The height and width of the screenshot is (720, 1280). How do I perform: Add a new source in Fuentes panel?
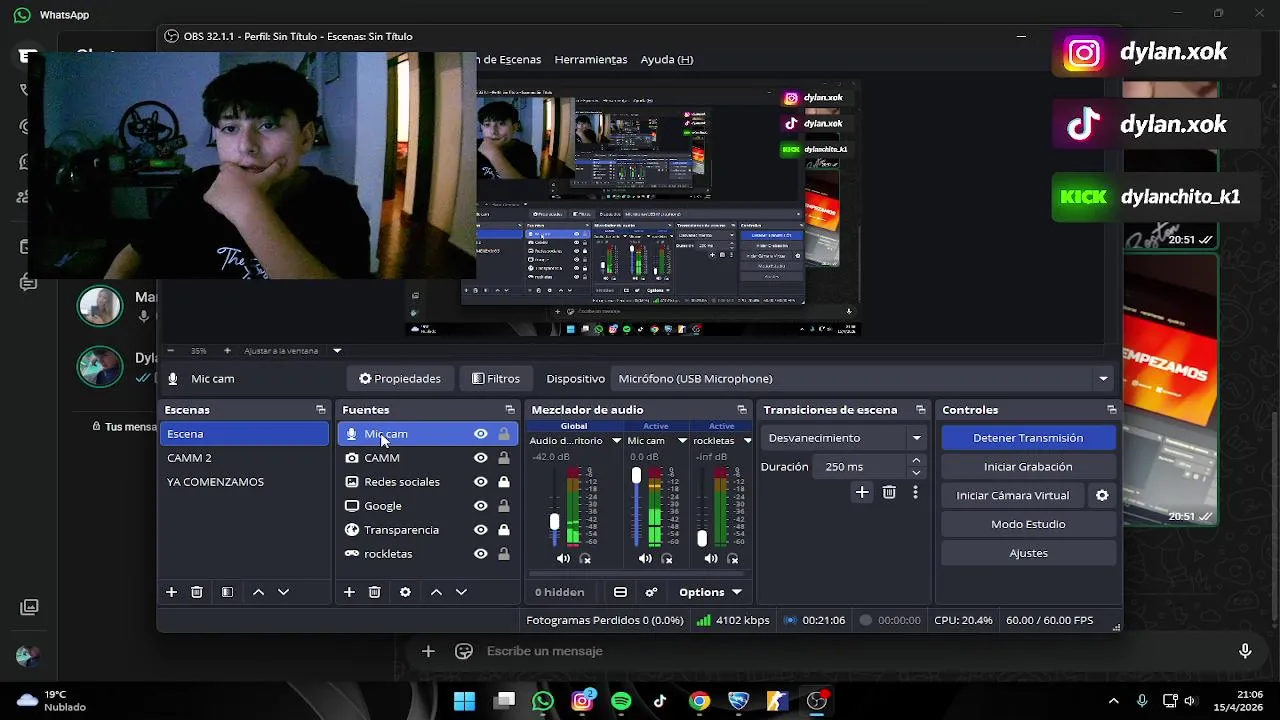coord(349,592)
